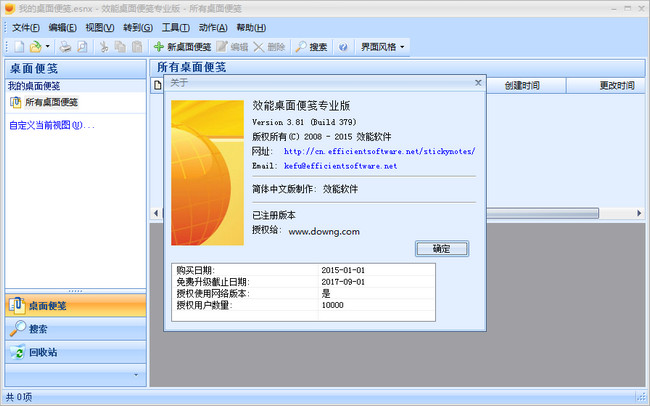Screen dimensions: 650x406
Task: Click the paste clipboard icon
Action: tap(137, 46)
